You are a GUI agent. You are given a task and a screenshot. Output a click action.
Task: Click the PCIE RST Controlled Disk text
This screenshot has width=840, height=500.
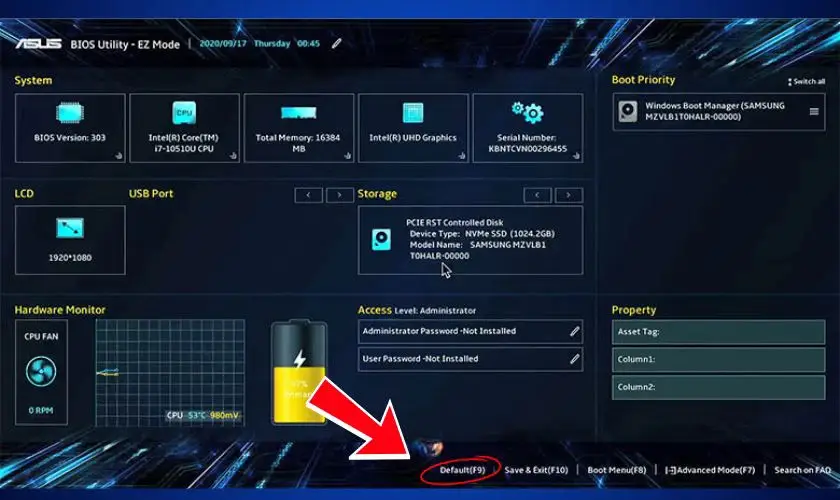pos(454,222)
